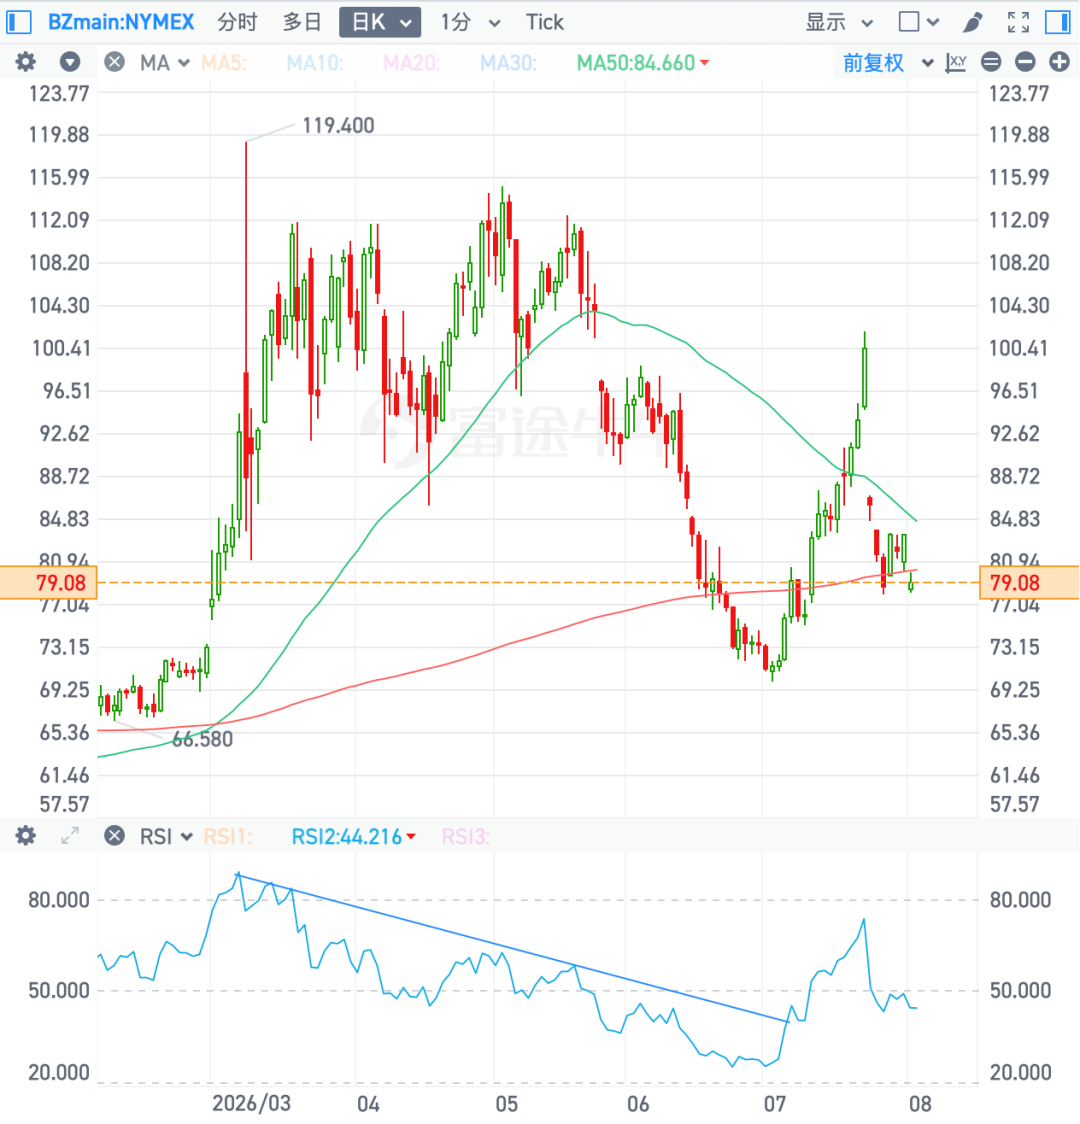
Task: Click the 123.77 left axis label
Action: click(59, 93)
